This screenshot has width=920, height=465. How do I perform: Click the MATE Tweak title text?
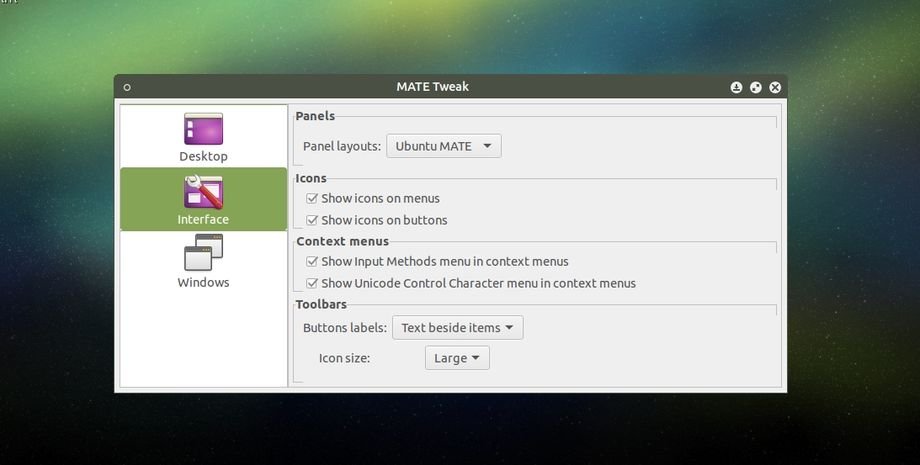432,87
